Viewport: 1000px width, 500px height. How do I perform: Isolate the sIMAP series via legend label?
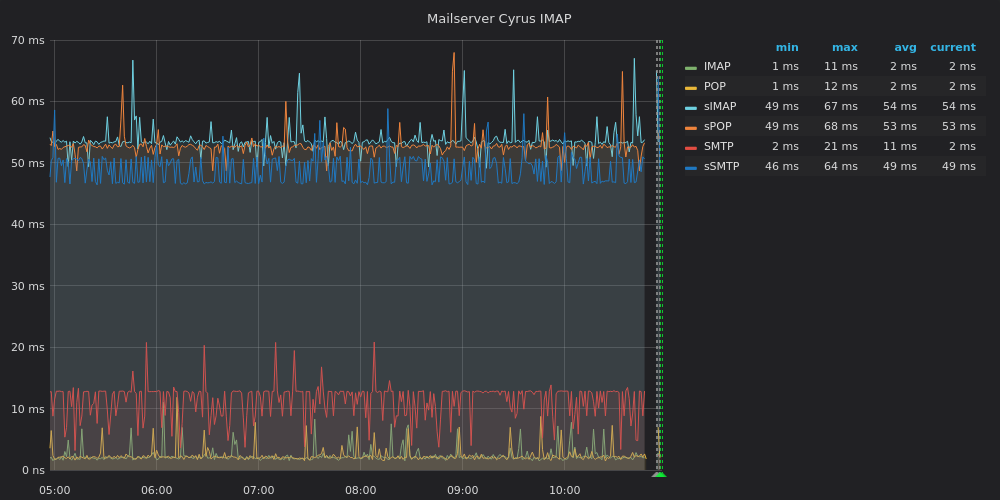tap(720, 107)
